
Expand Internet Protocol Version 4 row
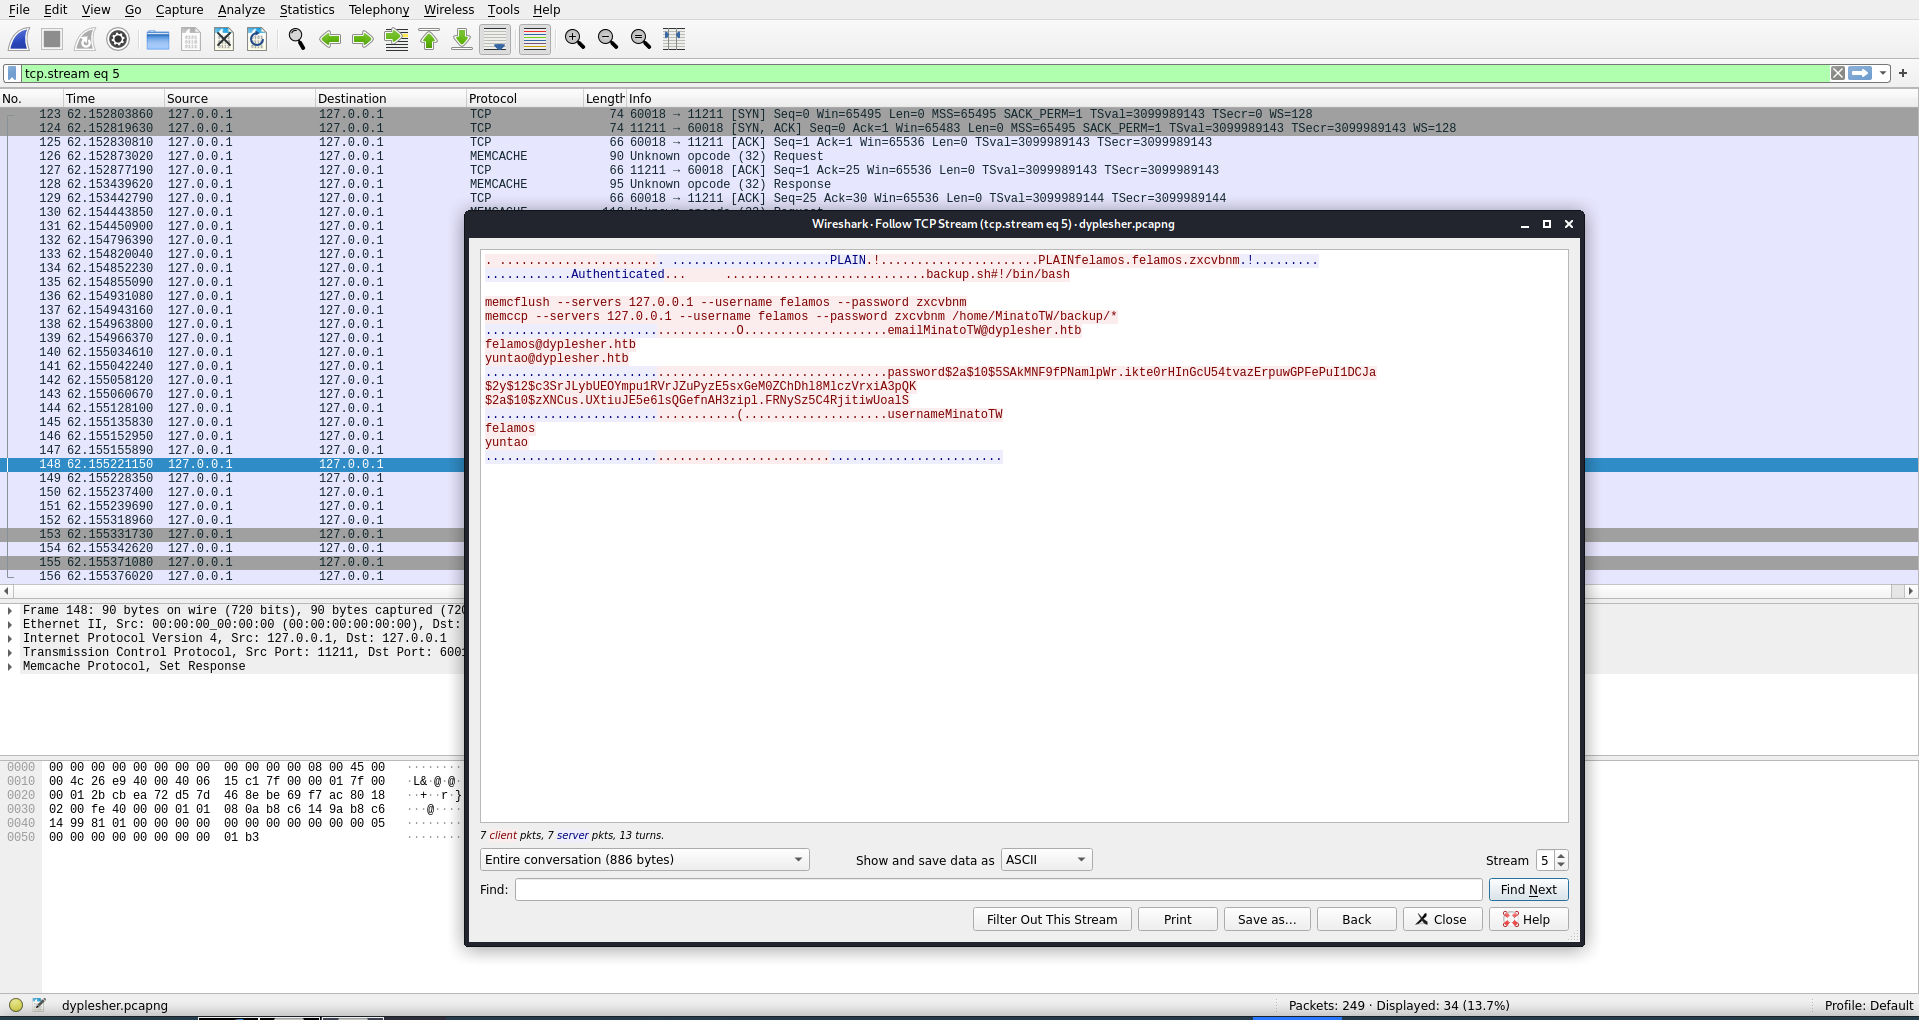pos(10,638)
